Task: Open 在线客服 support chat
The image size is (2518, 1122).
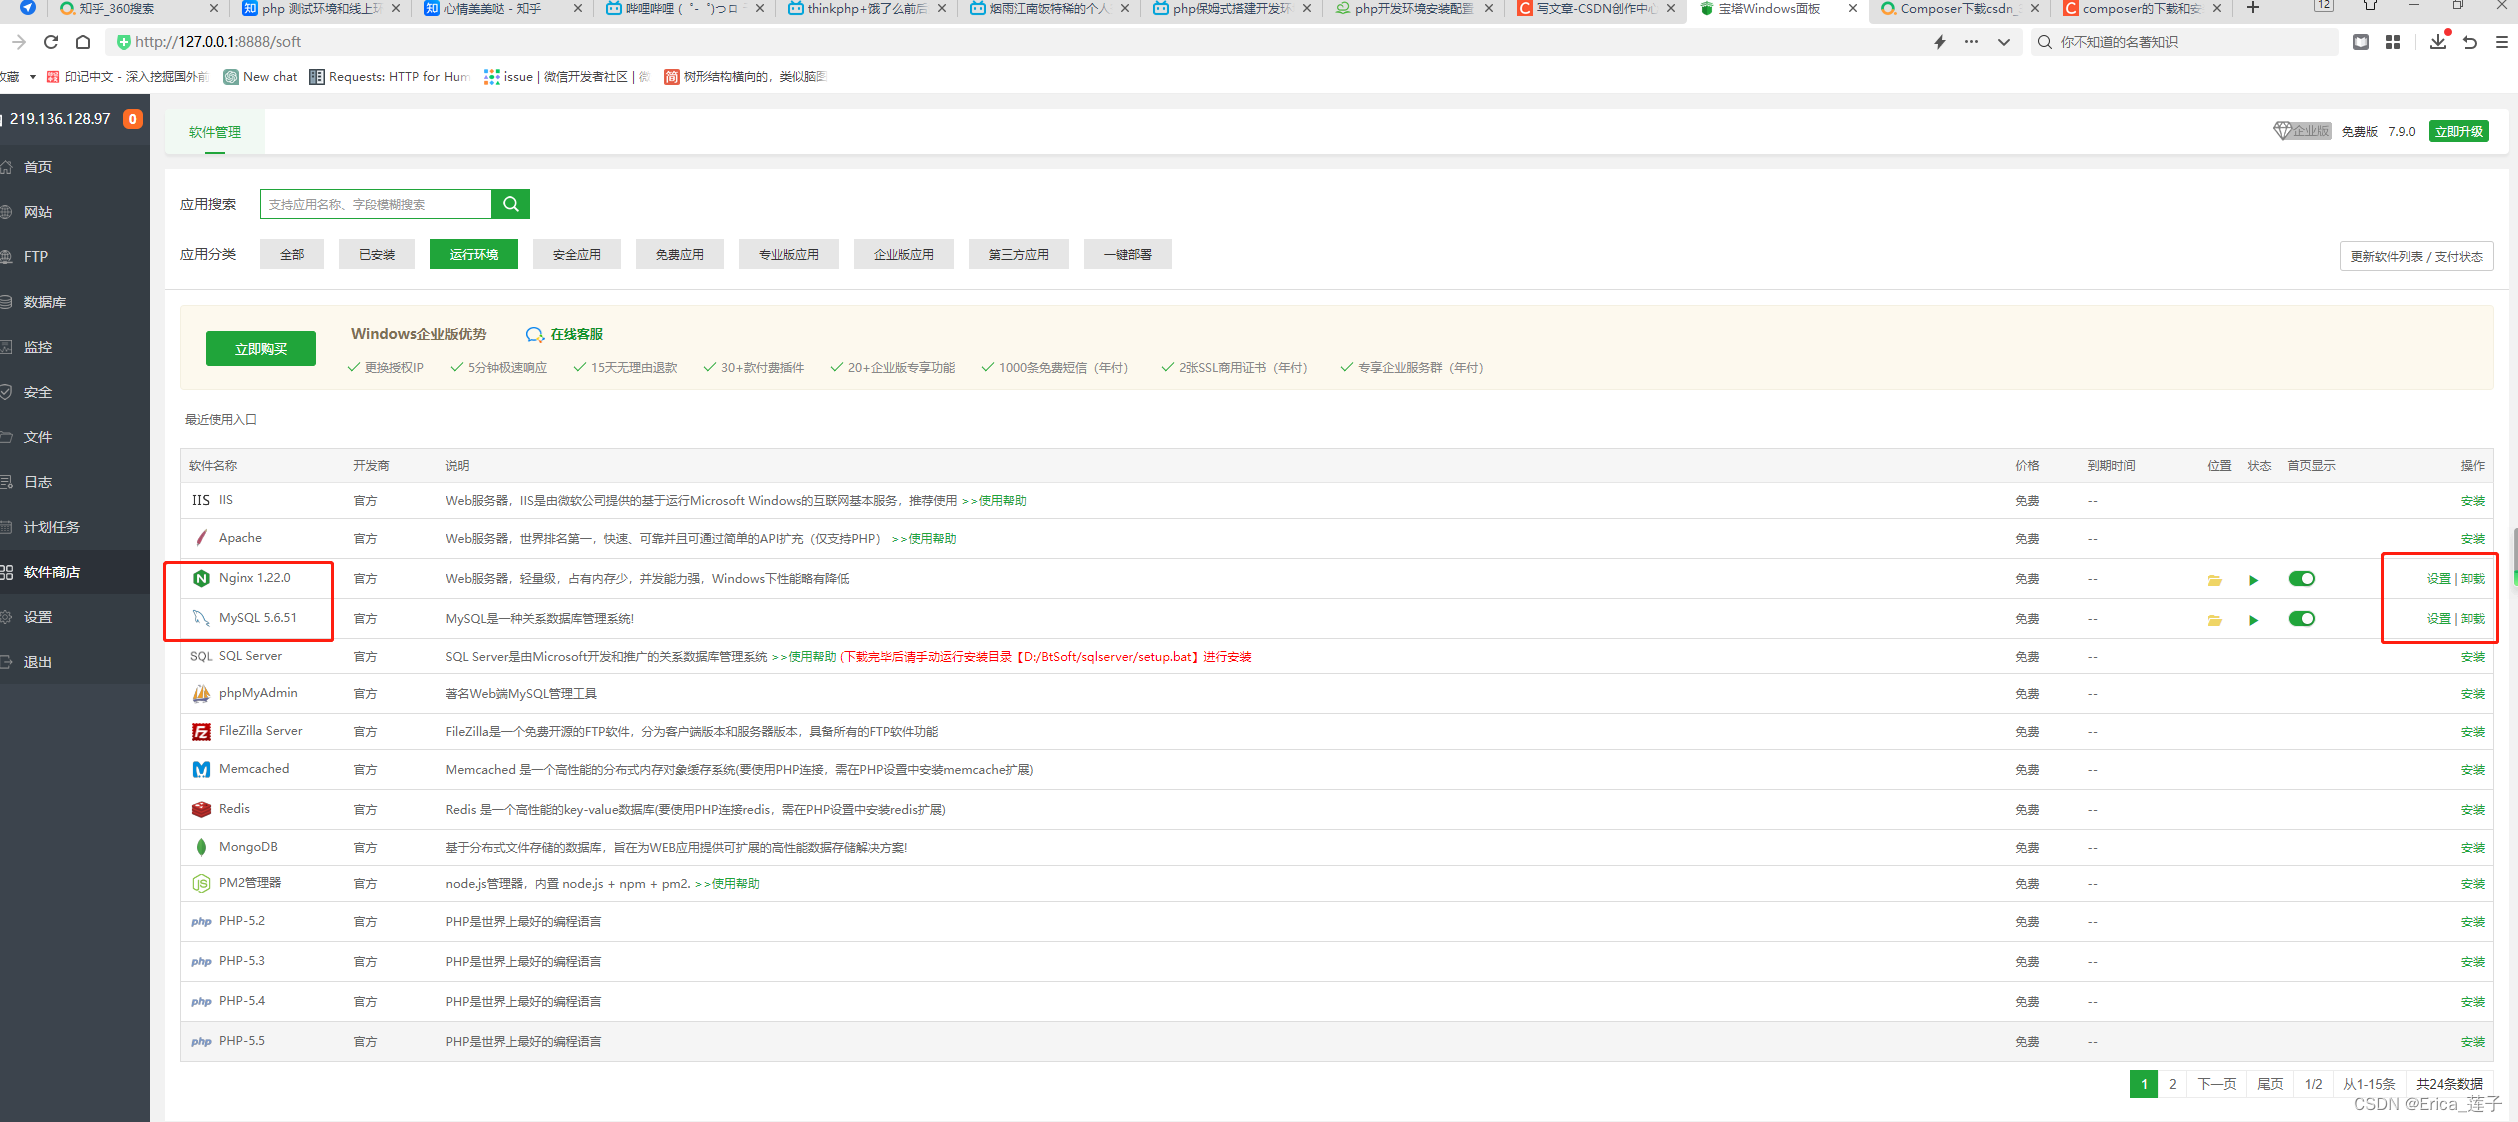Action: (x=574, y=334)
